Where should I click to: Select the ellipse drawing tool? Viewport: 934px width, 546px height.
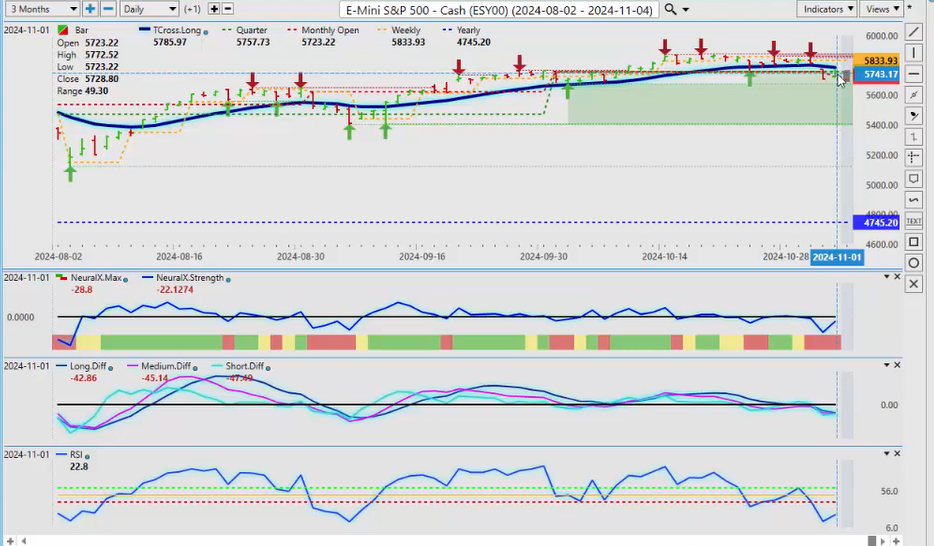(913, 263)
